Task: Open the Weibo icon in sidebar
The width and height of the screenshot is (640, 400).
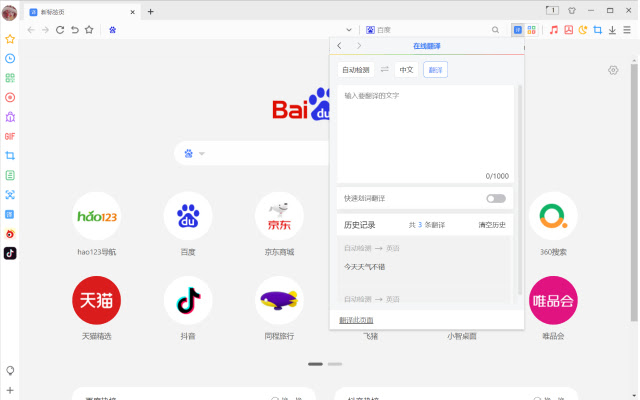Action: pos(10,234)
